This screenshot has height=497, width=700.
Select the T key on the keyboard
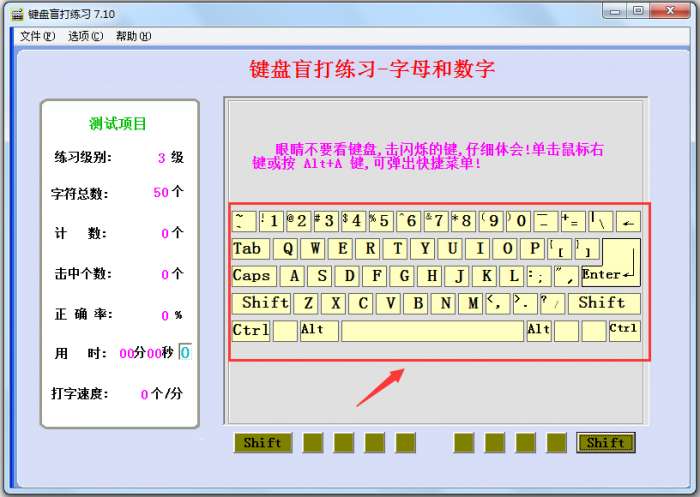pos(397,249)
